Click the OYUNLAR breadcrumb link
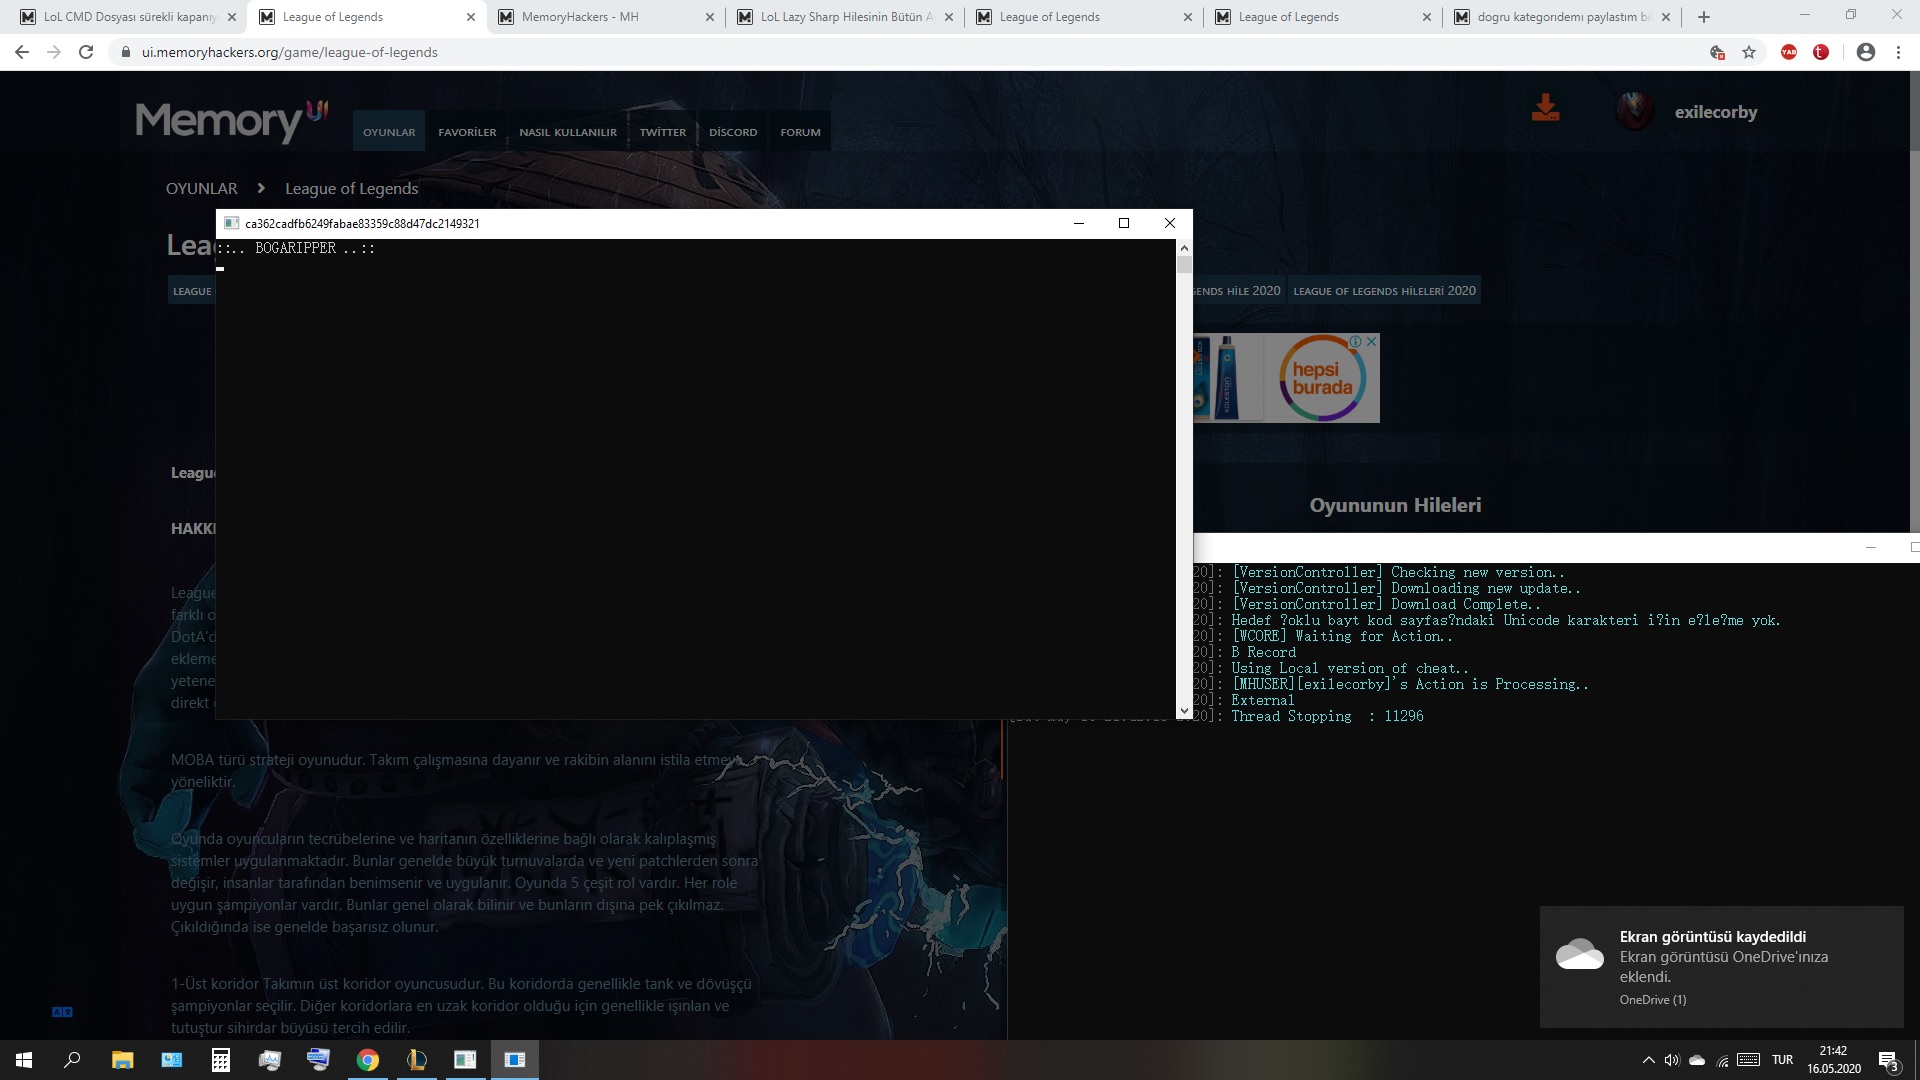This screenshot has height=1080, width=1920. (202, 189)
